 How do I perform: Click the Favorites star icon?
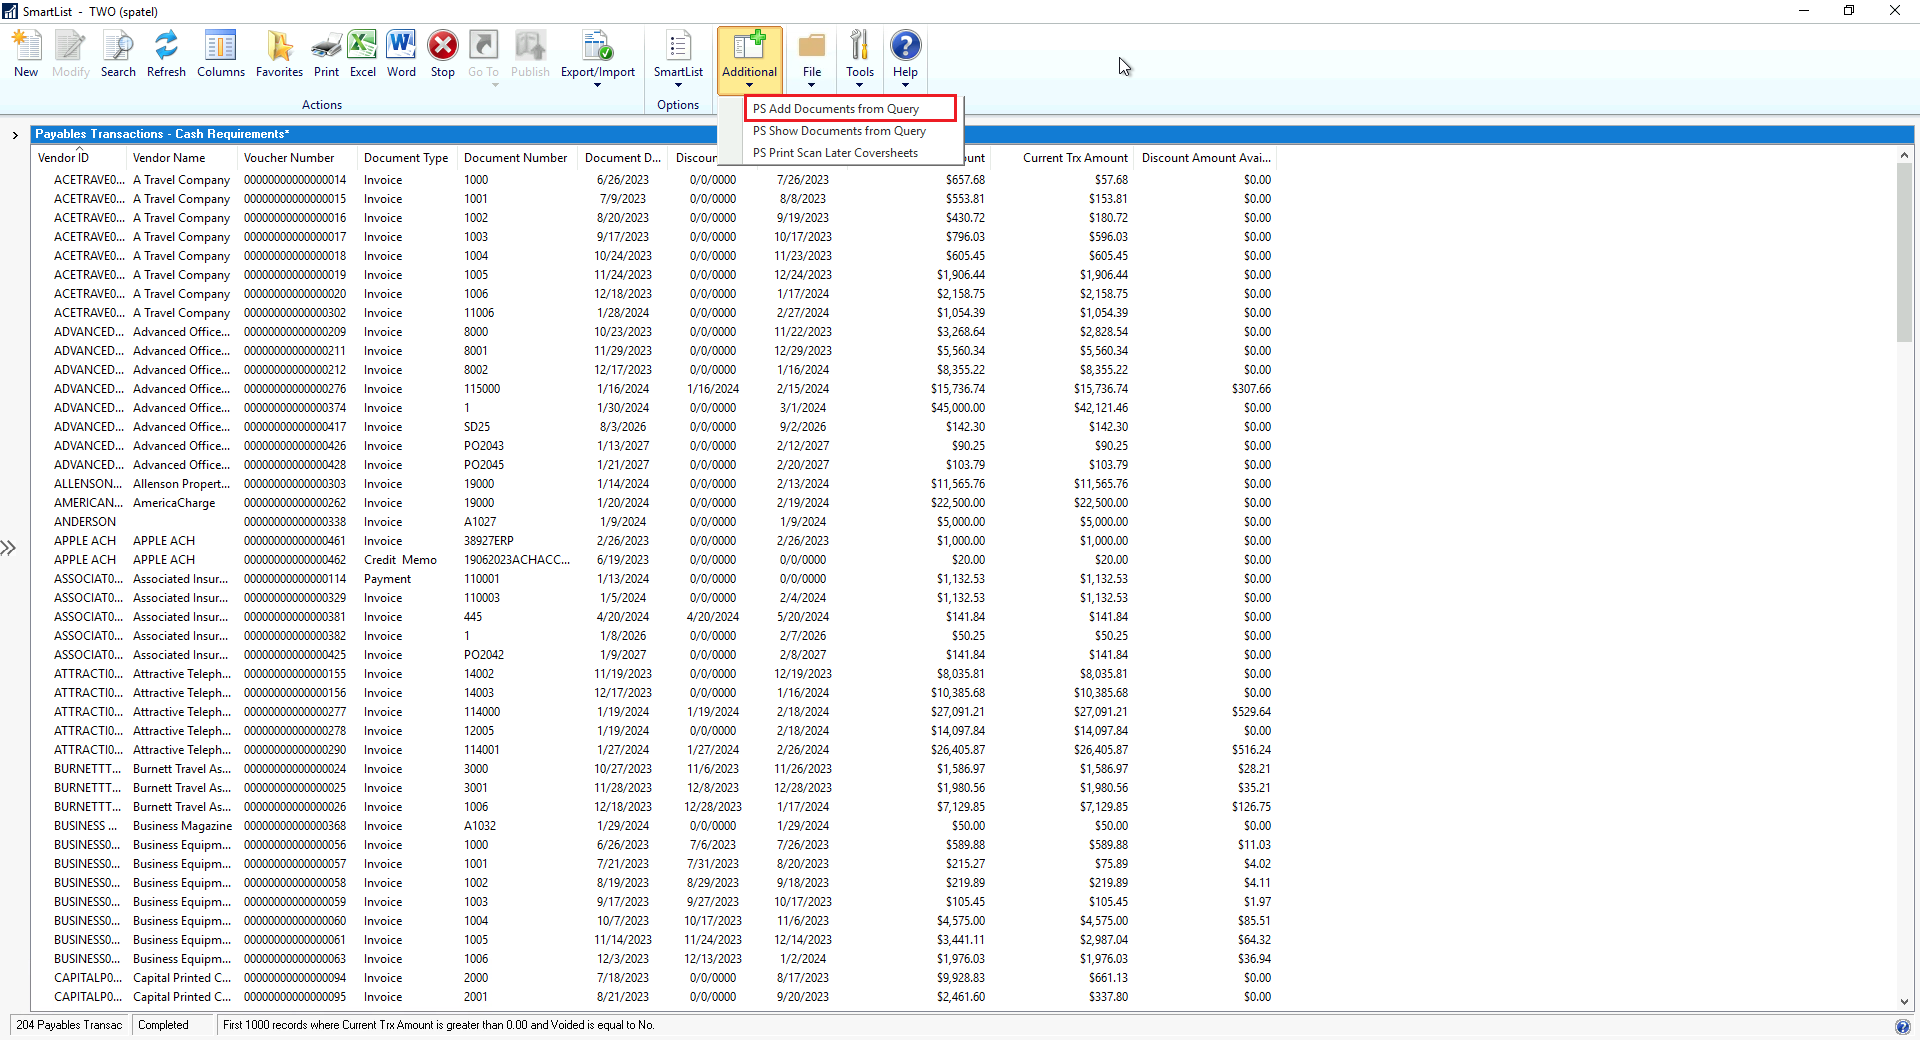tap(279, 54)
